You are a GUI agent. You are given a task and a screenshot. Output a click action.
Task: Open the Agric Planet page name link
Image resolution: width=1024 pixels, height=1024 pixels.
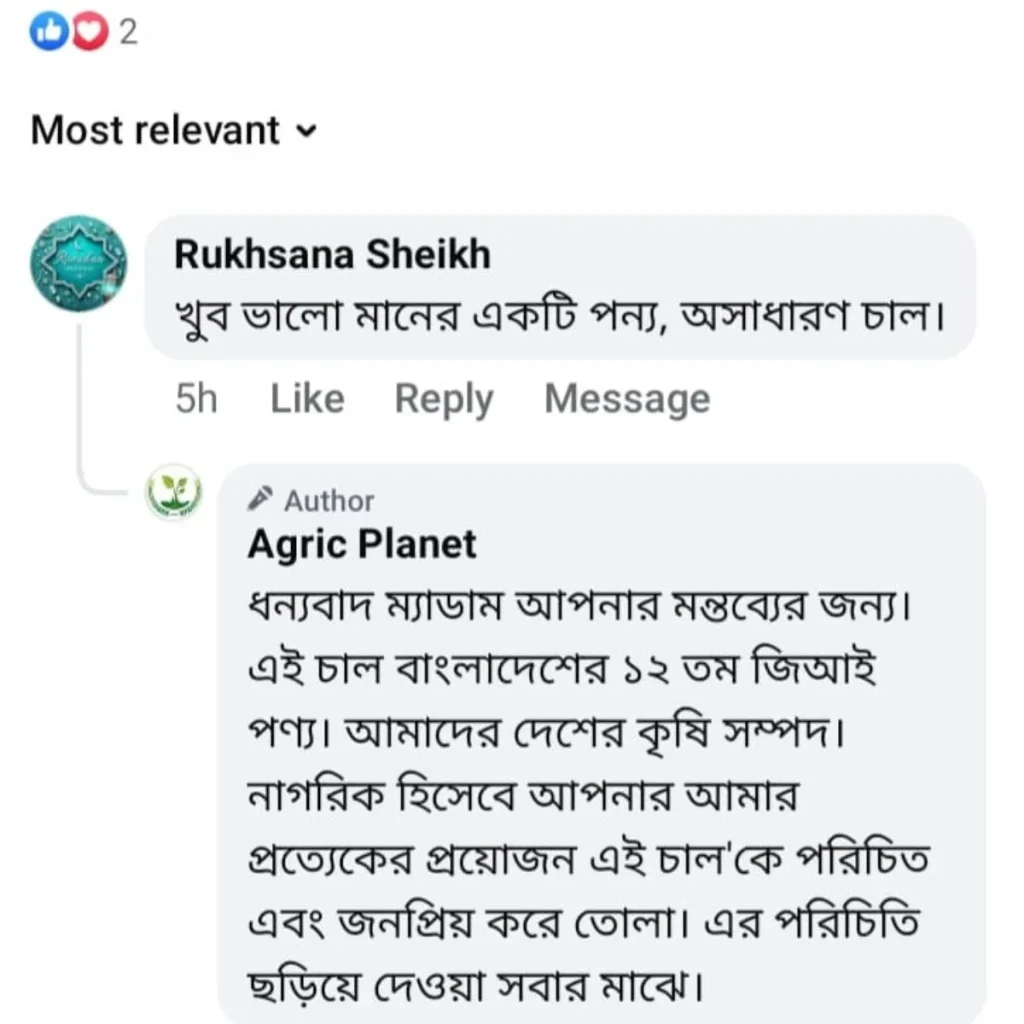click(362, 544)
